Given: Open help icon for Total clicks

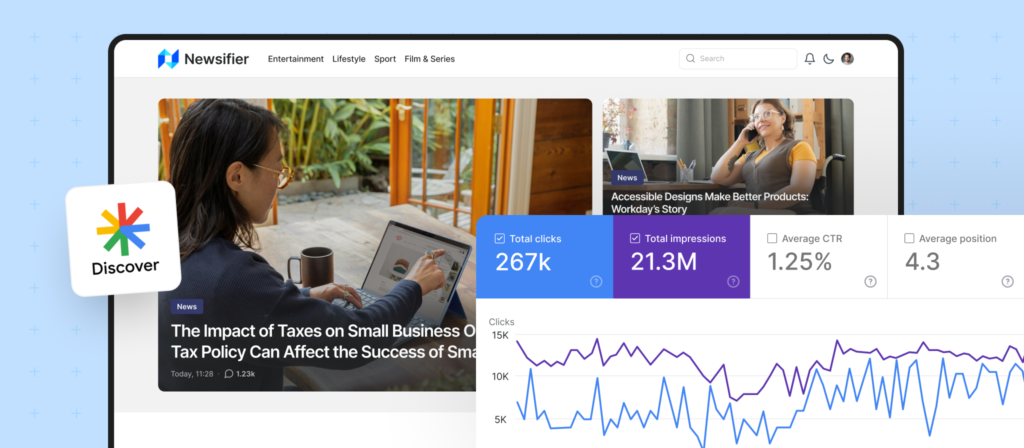Looking at the screenshot, I should click(x=596, y=282).
